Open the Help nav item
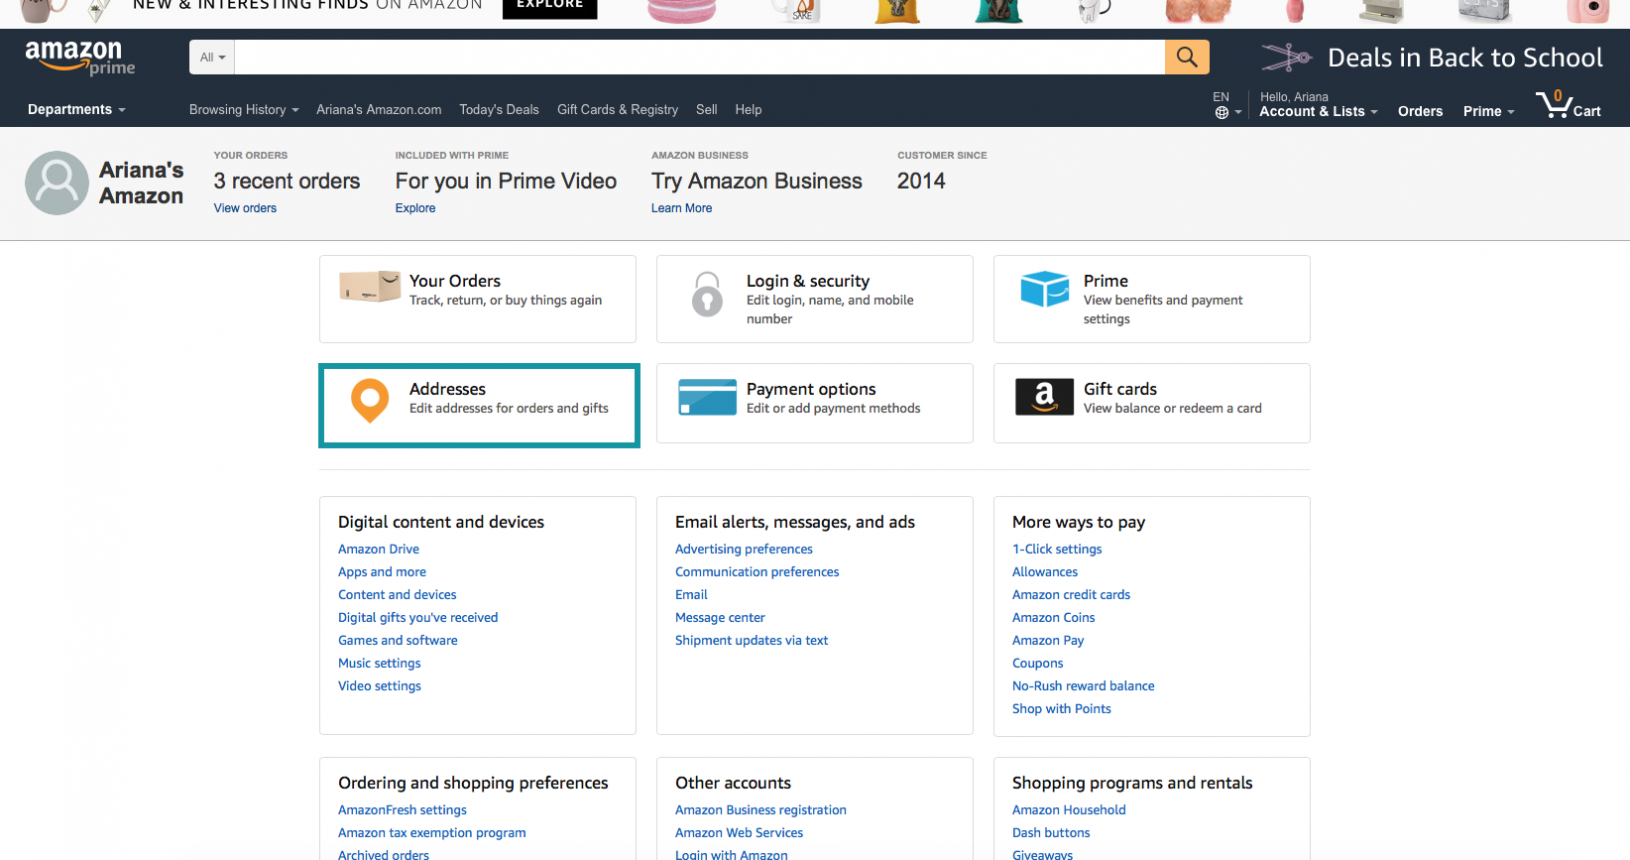This screenshot has width=1630, height=860. (x=748, y=110)
